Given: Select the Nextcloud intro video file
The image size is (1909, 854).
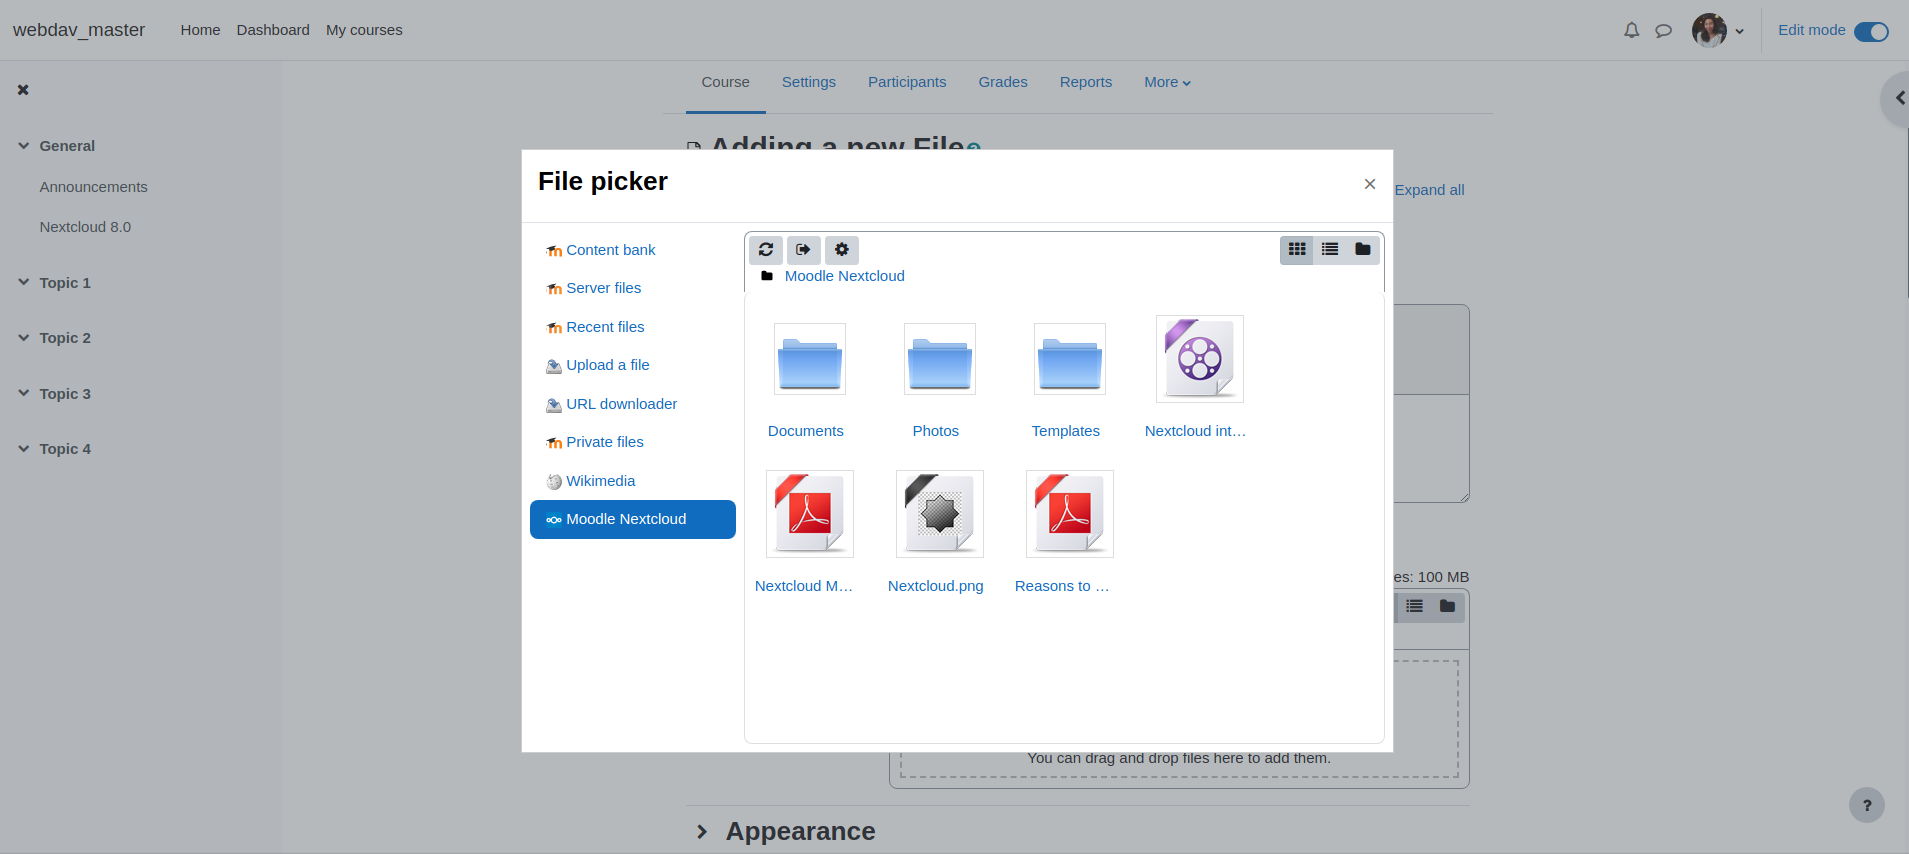Looking at the screenshot, I should [1200, 359].
